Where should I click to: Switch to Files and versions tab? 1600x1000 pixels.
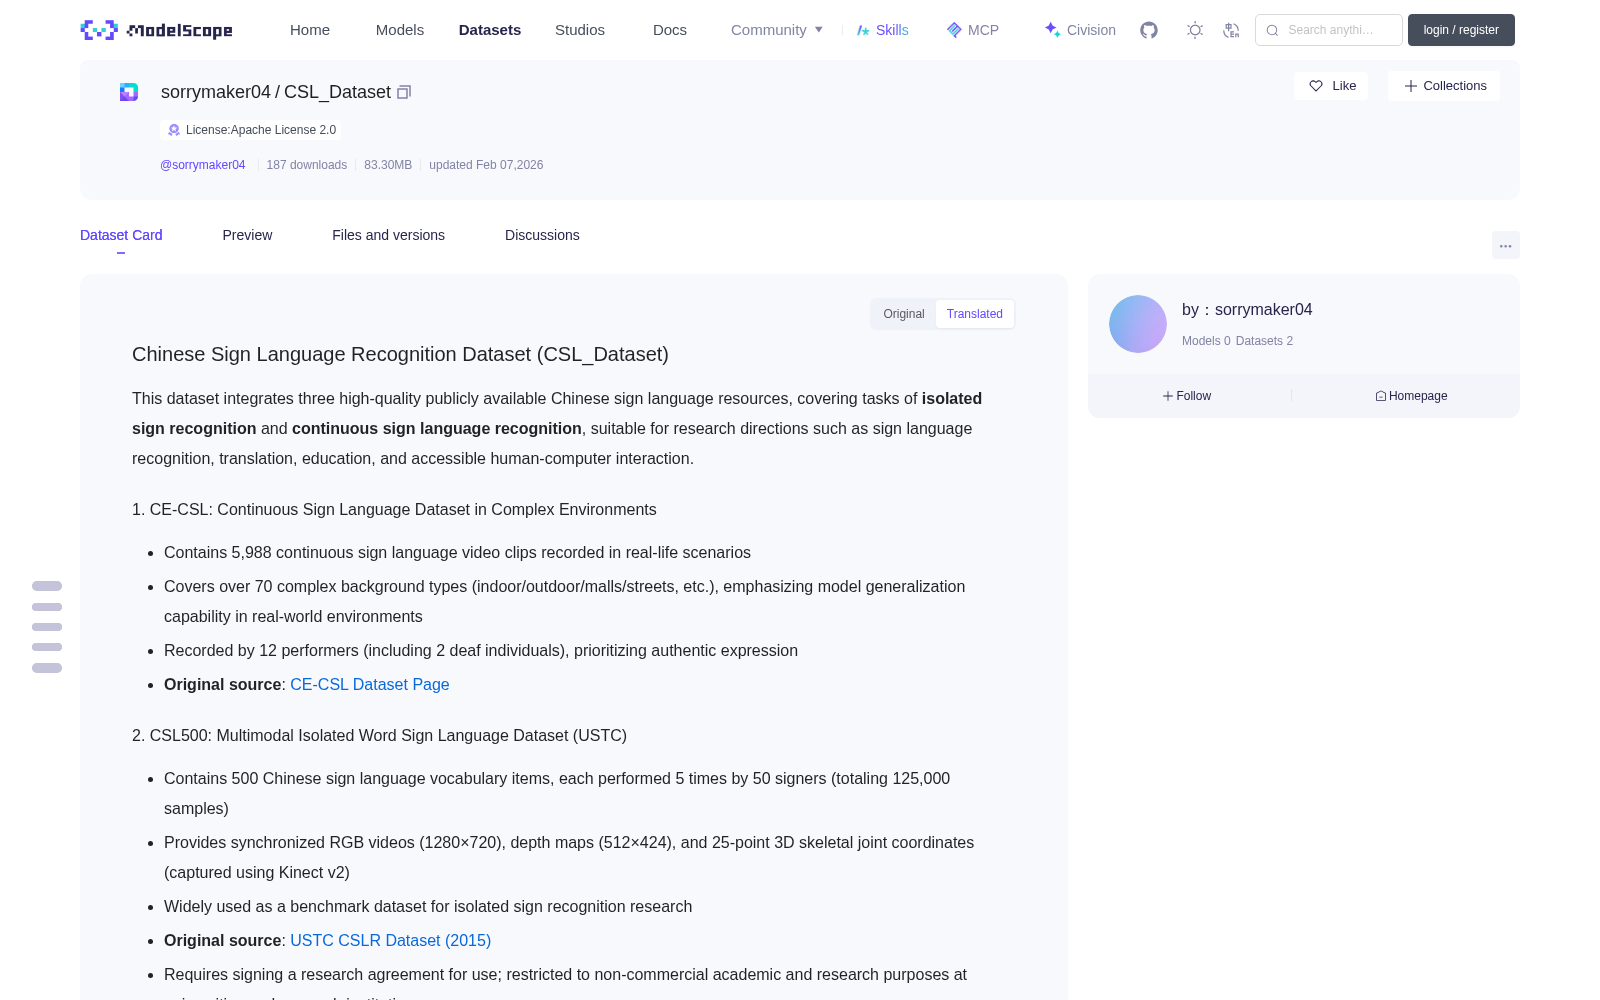[x=388, y=235]
